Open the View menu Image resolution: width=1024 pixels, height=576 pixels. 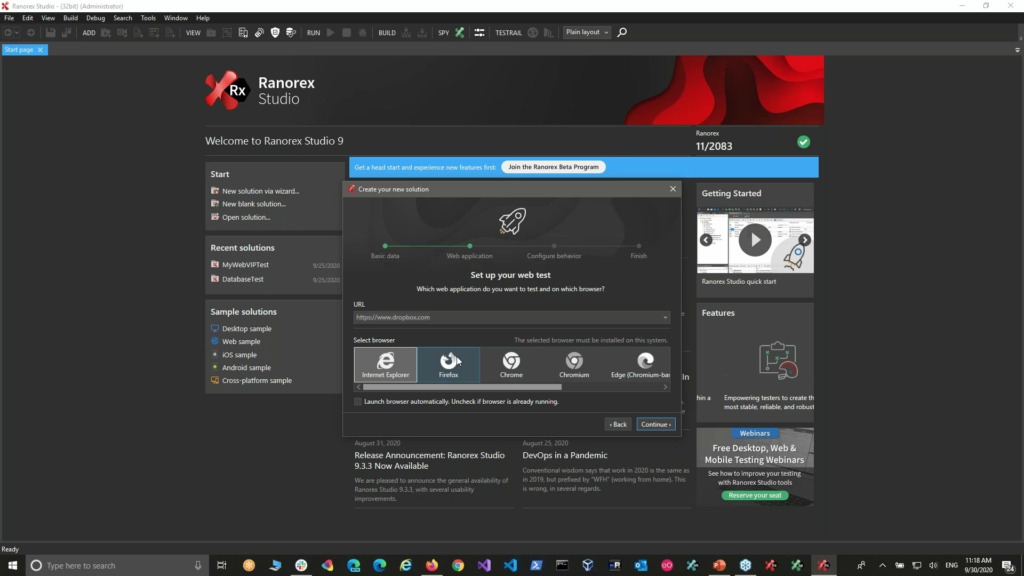pyautogui.click(x=48, y=18)
